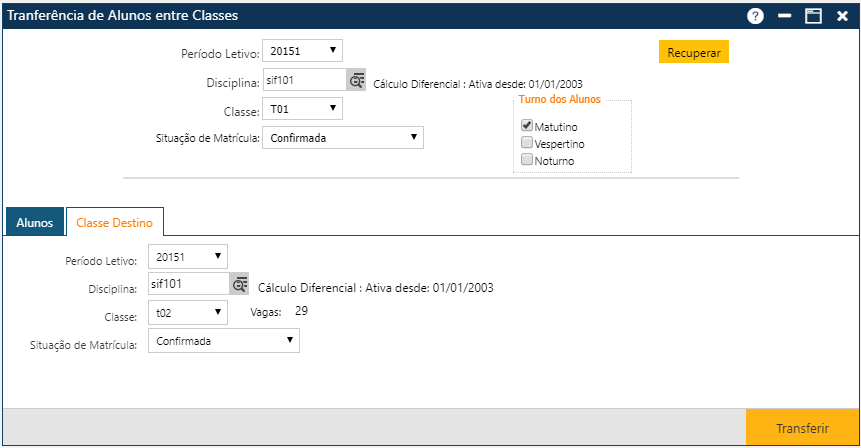This screenshot has width=861, height=448.
Task: Open destination Período Letivo dropdown
Action: tap(188, 257)
